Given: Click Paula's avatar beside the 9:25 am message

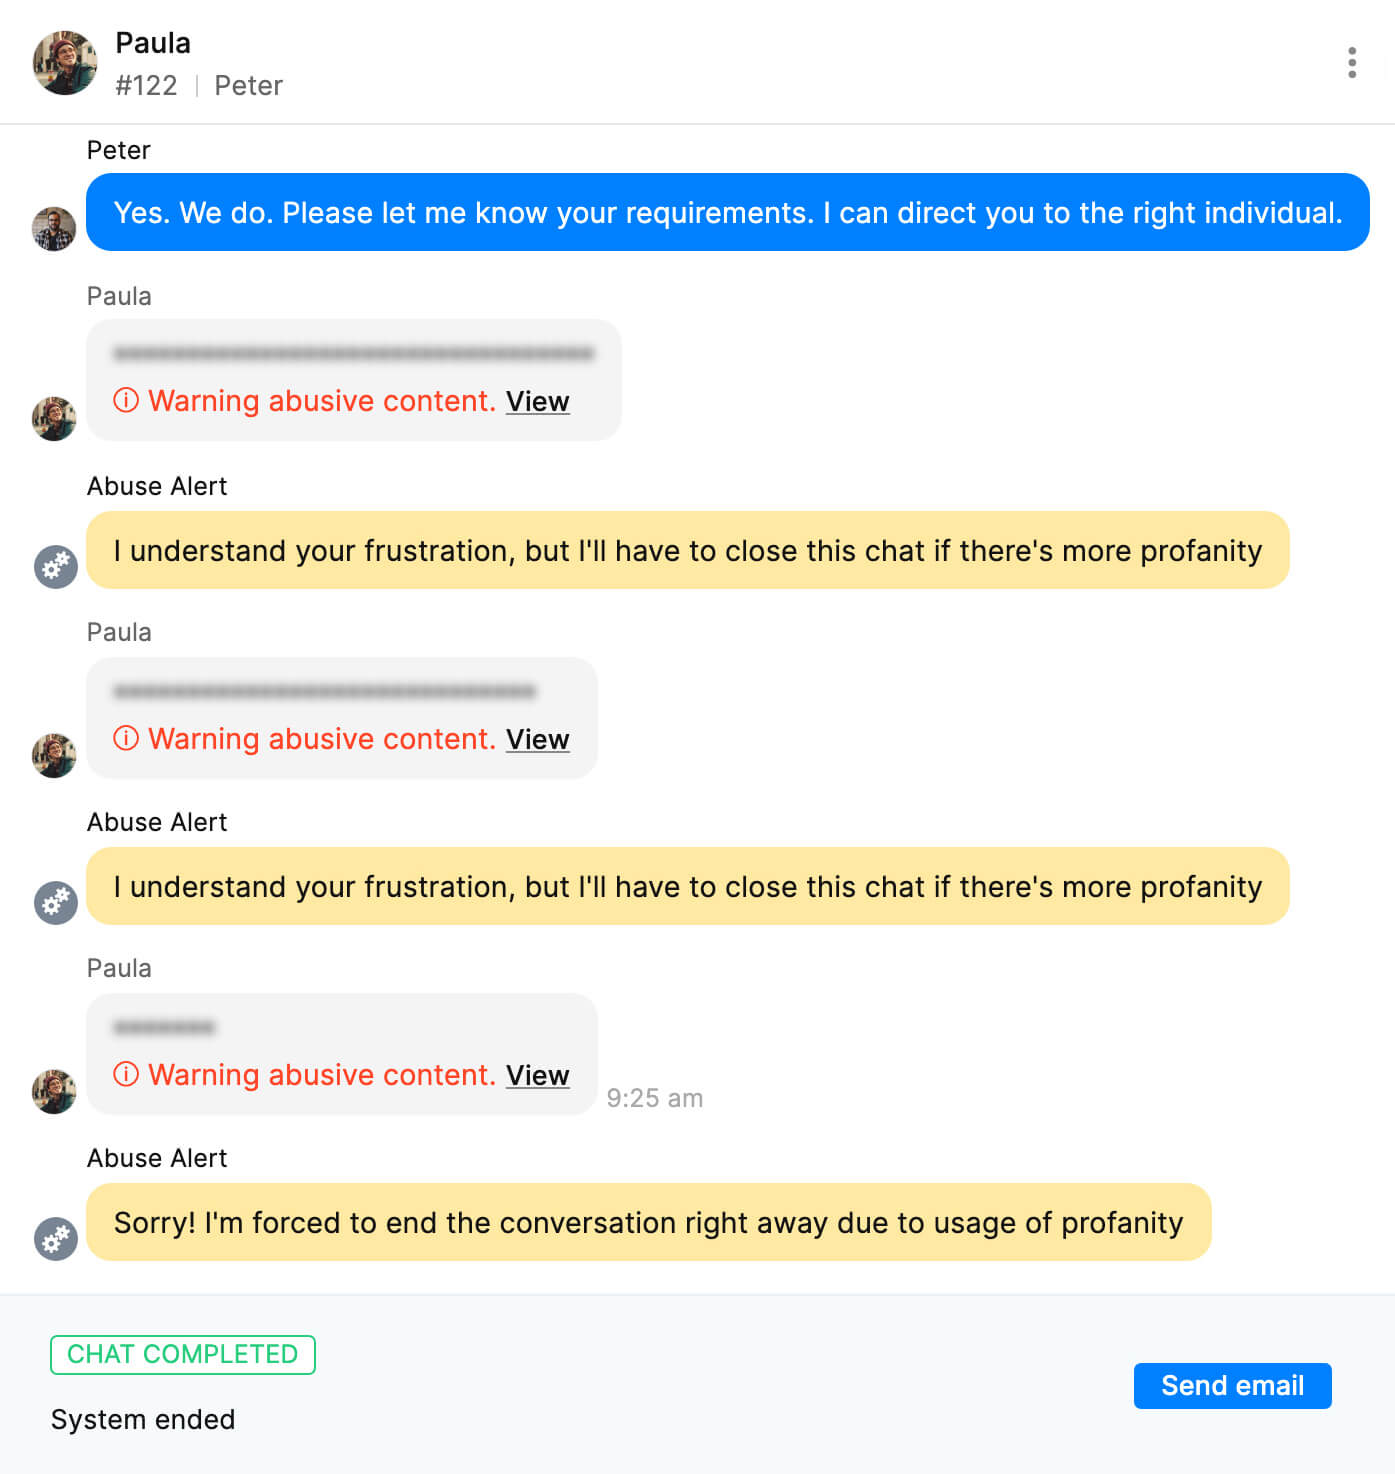Looking at the screenshot, I should click(x=54, y=1091).
